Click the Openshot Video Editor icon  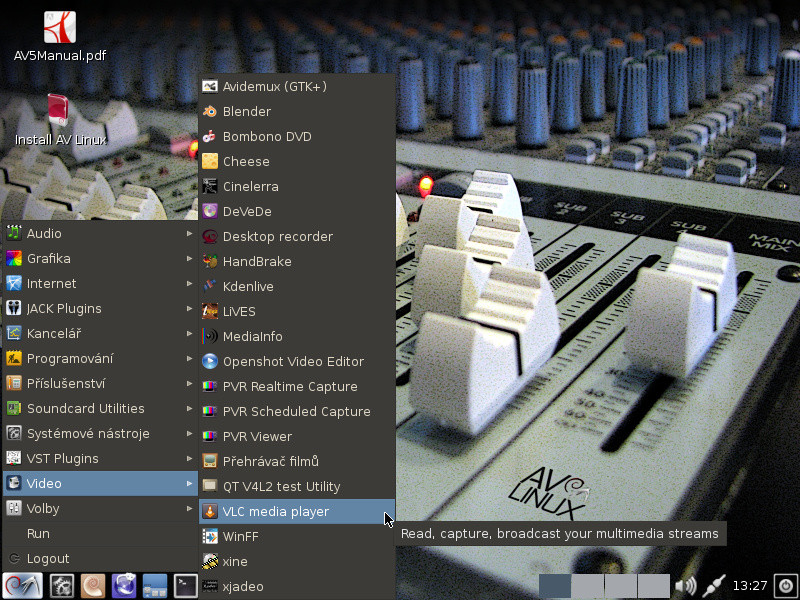point(210,361)
